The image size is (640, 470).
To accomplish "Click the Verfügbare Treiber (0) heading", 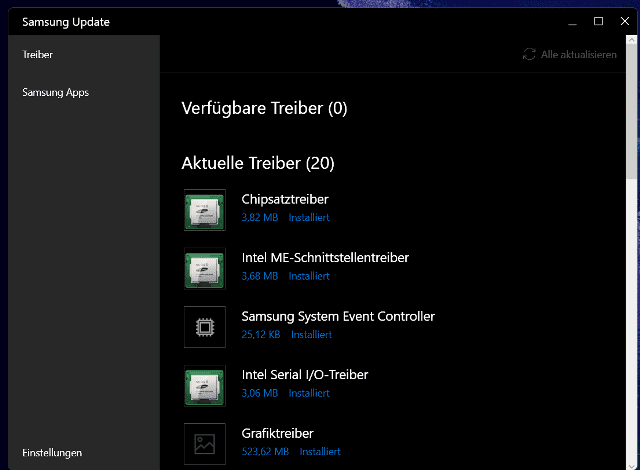I will pyautogui.click(x=264, y=108).
